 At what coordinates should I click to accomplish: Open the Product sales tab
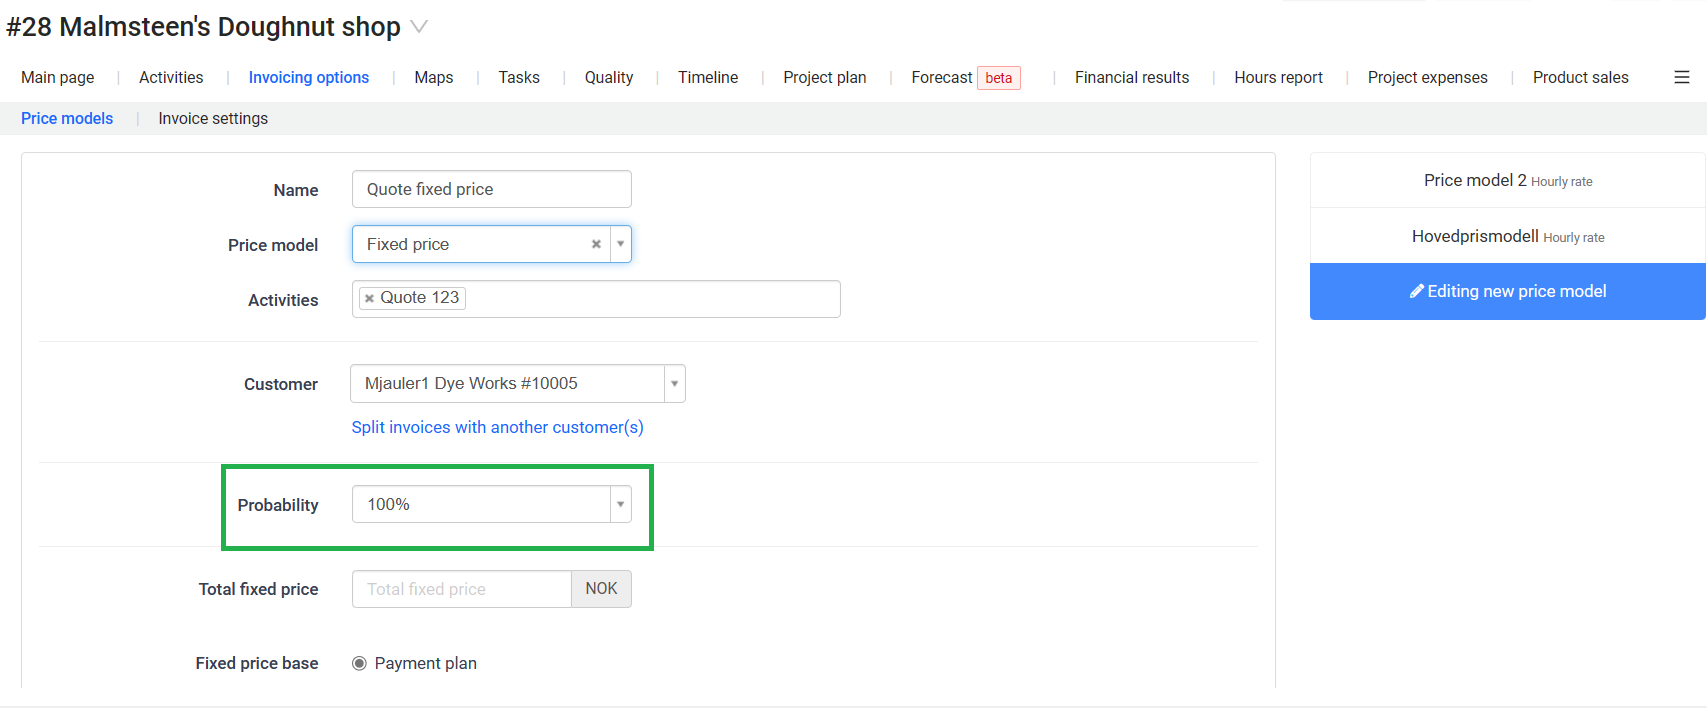pos(1581,77)
